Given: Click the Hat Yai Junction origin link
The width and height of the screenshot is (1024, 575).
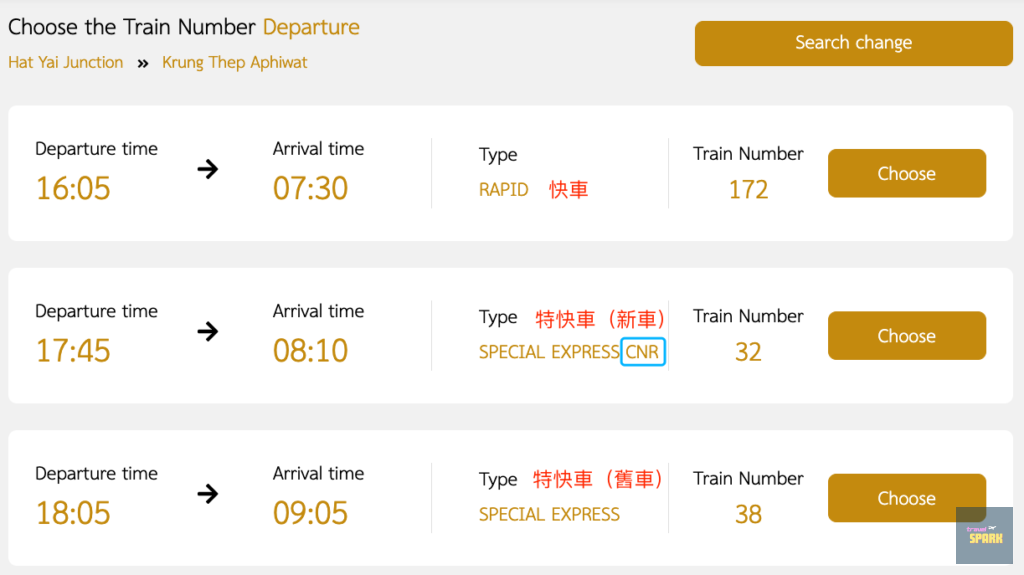Looking at the screenshot, I should [x=66, y=62].
